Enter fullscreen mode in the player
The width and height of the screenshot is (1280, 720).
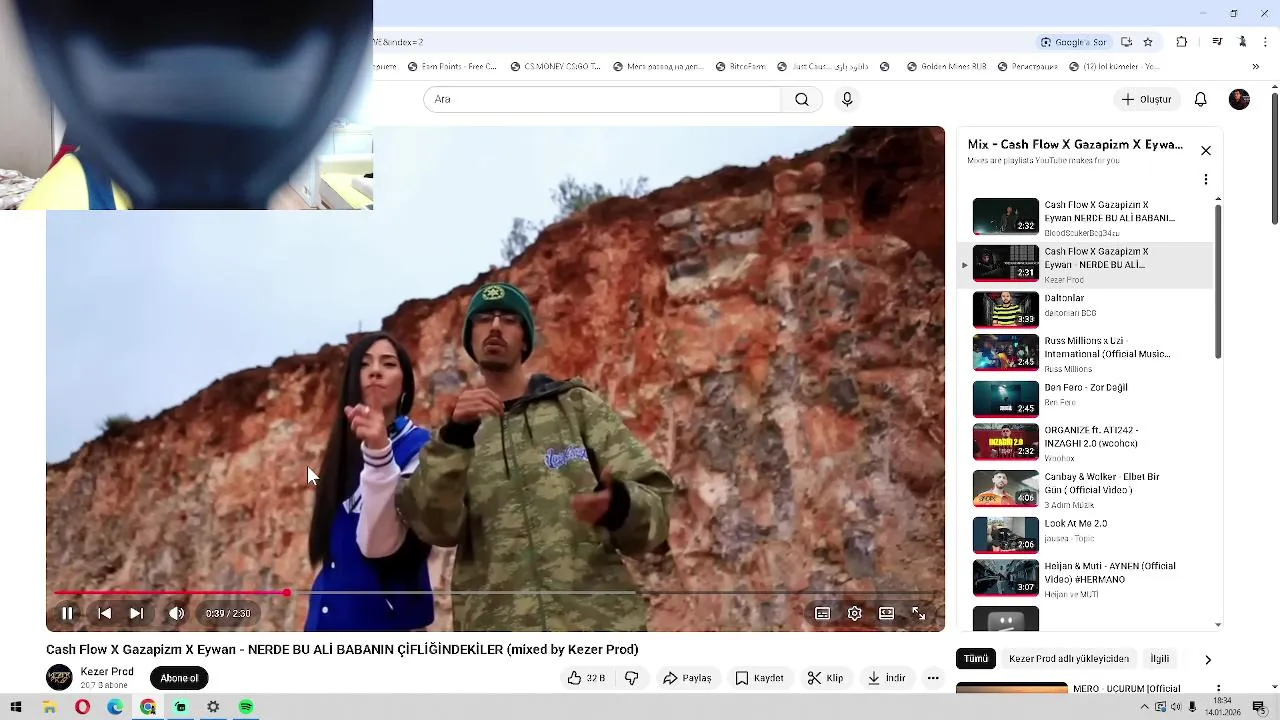pyautogui.click(x=918, y=613)
